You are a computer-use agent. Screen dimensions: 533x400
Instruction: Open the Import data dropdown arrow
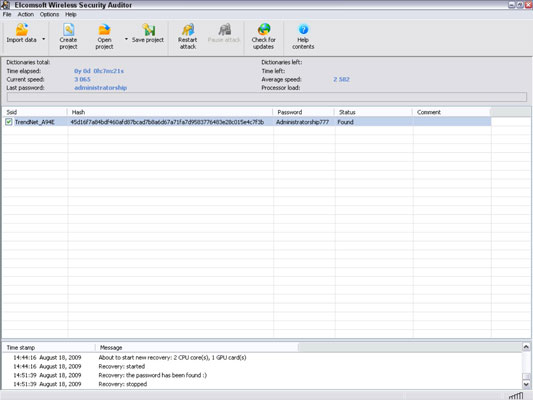coord(44,39)
